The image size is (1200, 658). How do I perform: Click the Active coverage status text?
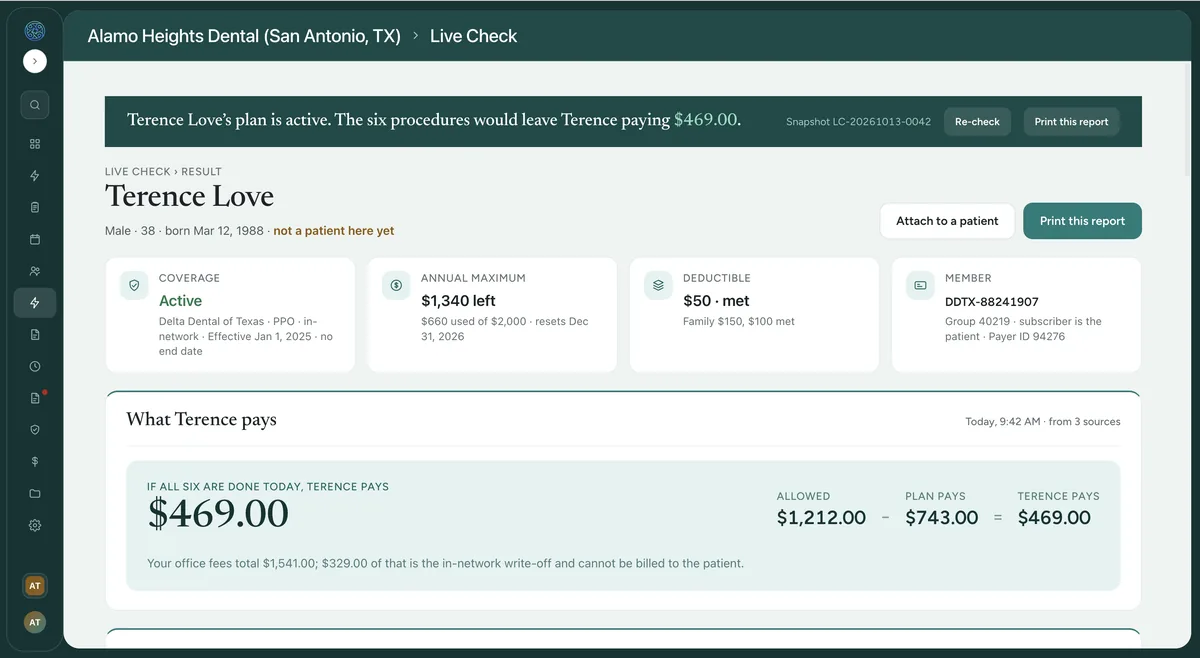click(x=180, y=301)
